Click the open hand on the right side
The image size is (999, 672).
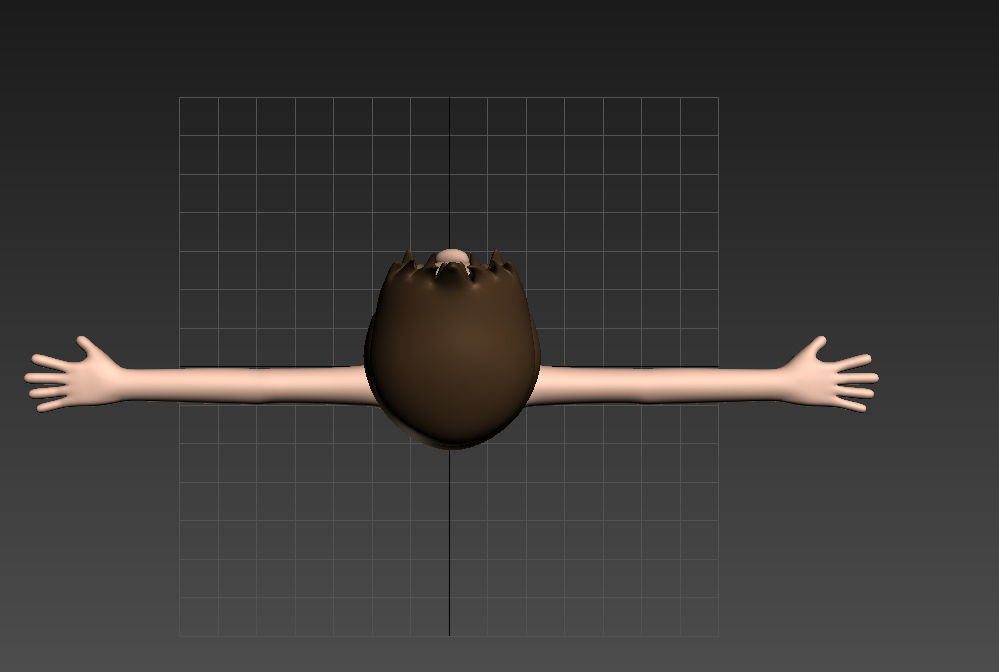coord(831,376)
